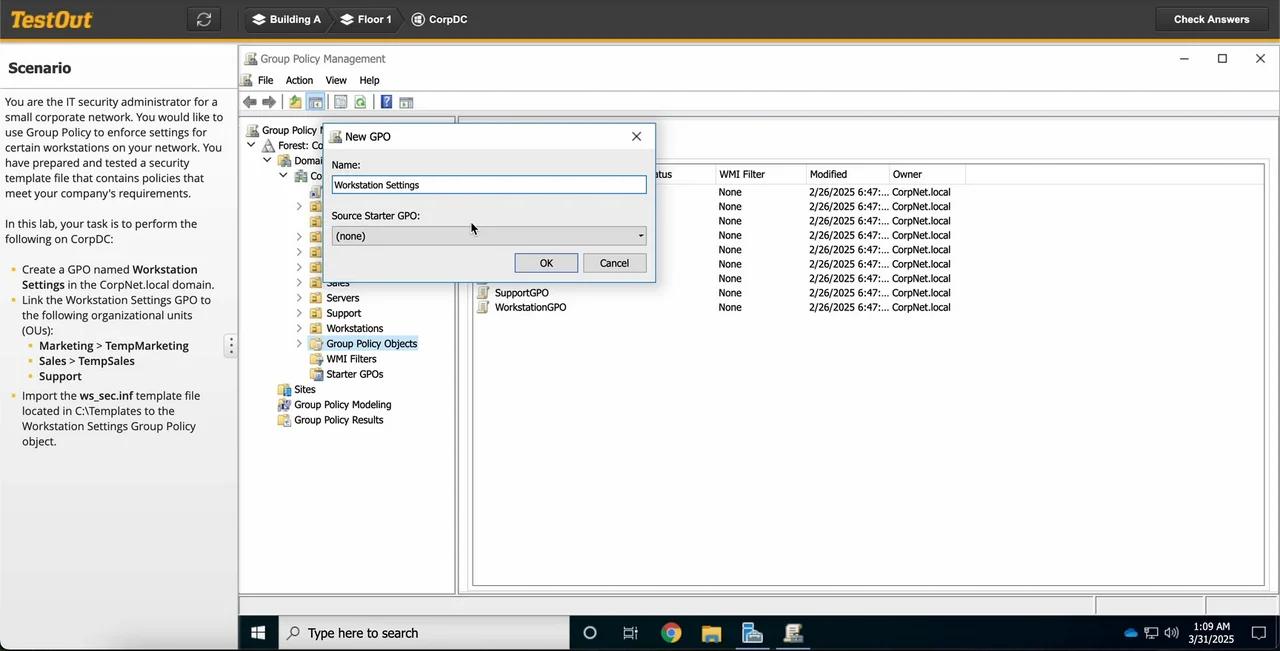The height and width of the screenshot is (651, 1280).
Task: Collapse the Forest: CorpNet tree node
Action: [252, 144]
